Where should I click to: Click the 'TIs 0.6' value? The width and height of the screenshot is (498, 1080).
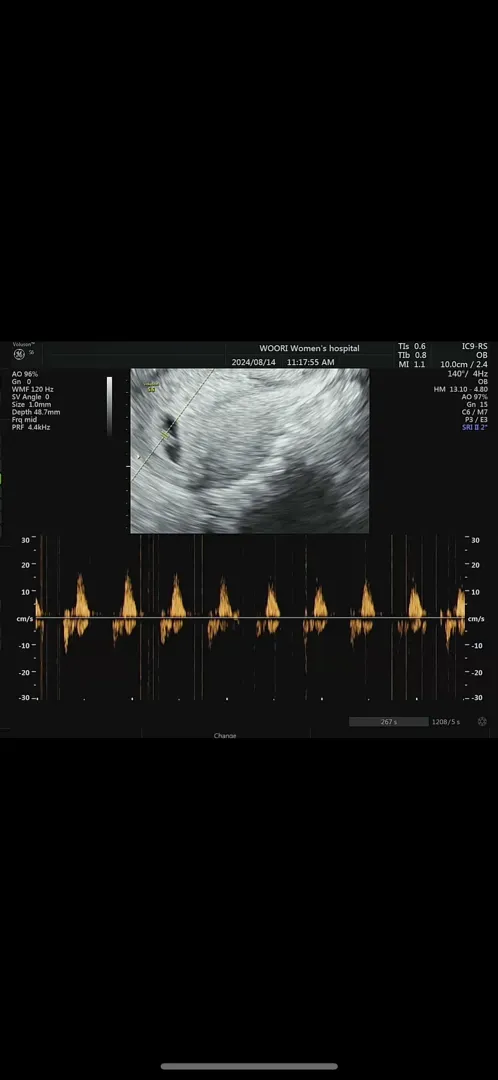[412, 346]
